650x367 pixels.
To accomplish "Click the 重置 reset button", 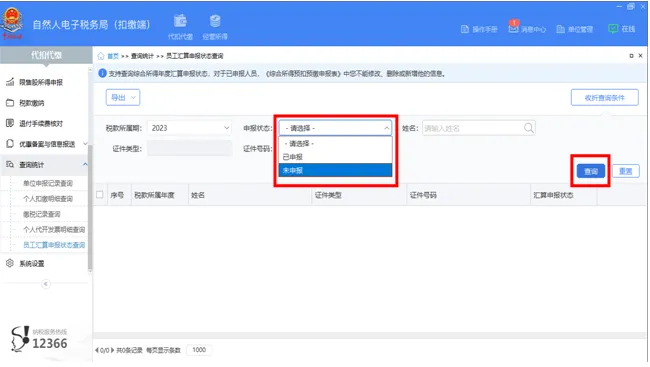I will (x=626, y=171).
